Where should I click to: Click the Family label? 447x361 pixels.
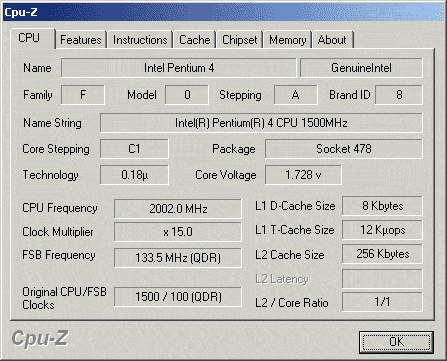pos(37,95)
